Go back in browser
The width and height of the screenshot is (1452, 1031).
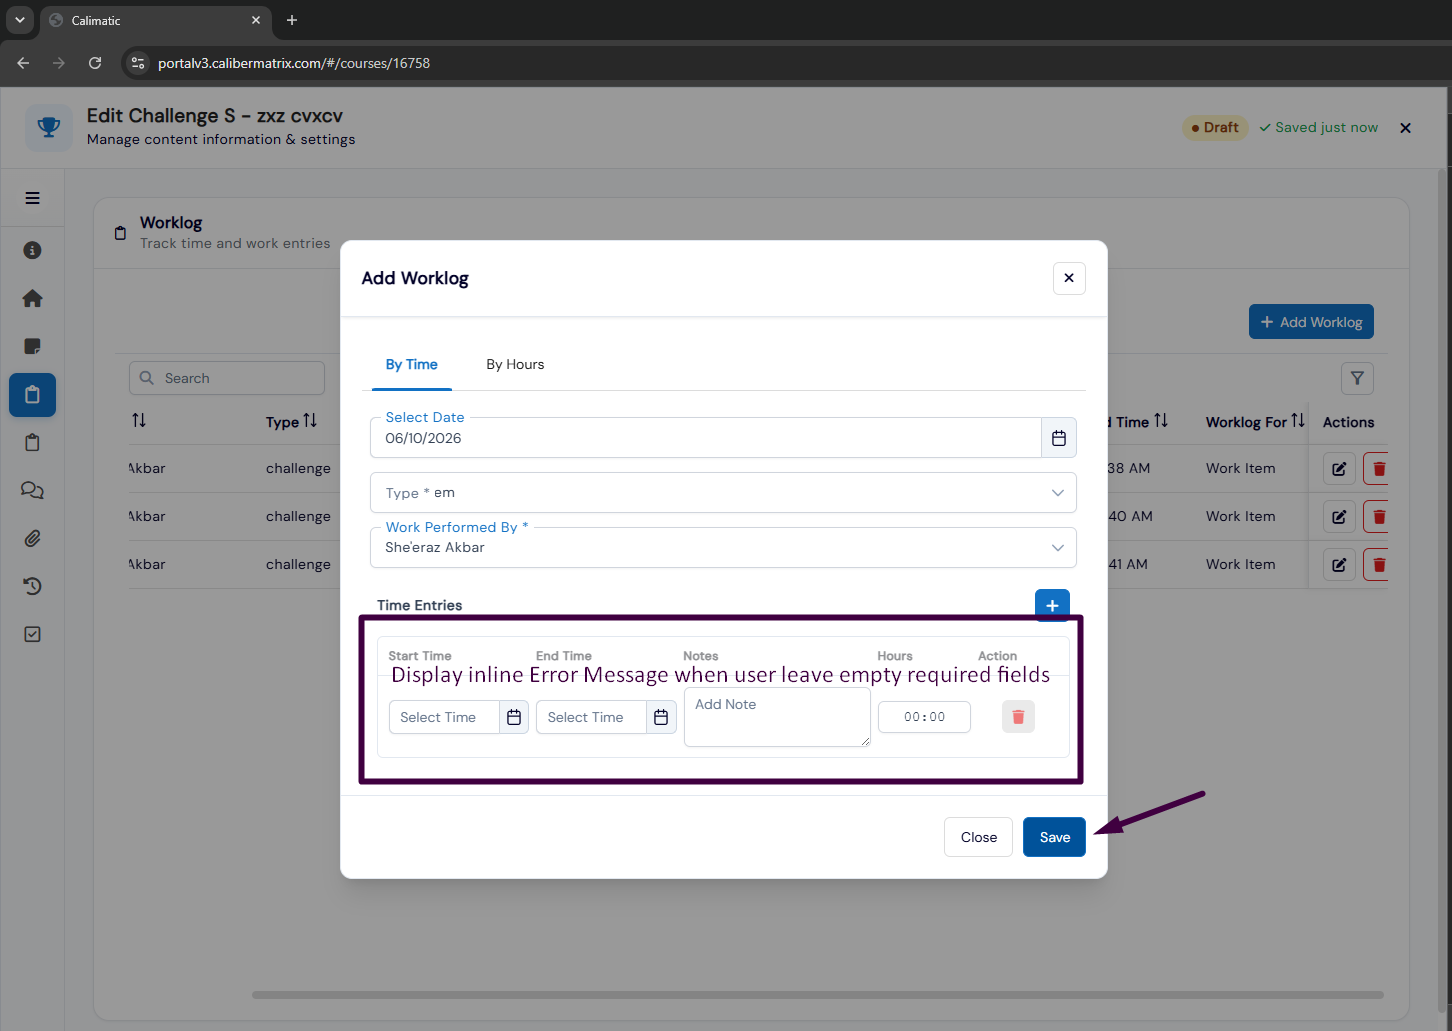[23, 63]
